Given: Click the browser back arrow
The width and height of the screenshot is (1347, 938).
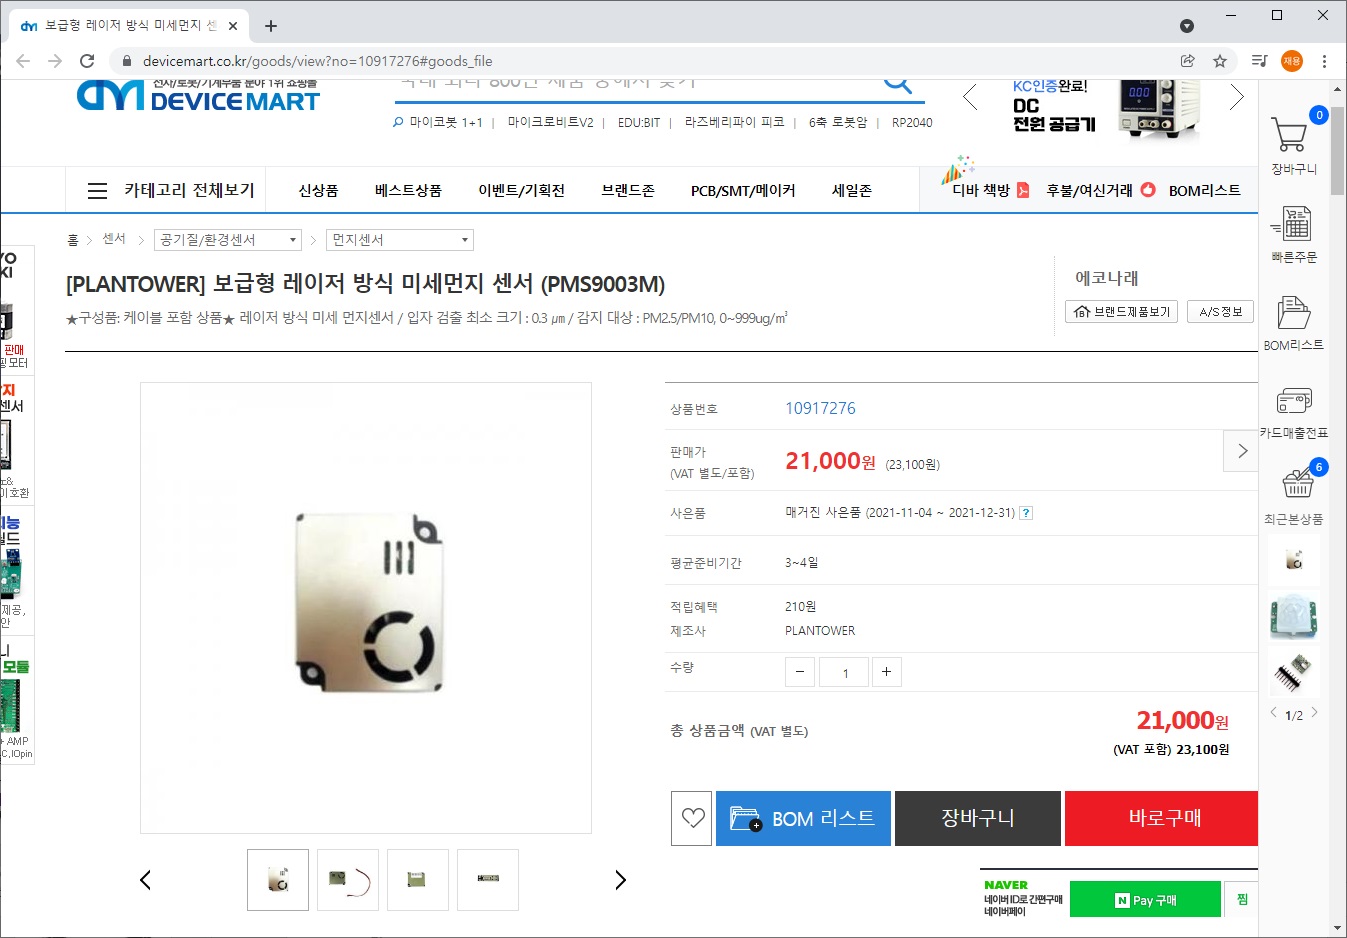Looking at the screenshot, I should click(23, 61).
